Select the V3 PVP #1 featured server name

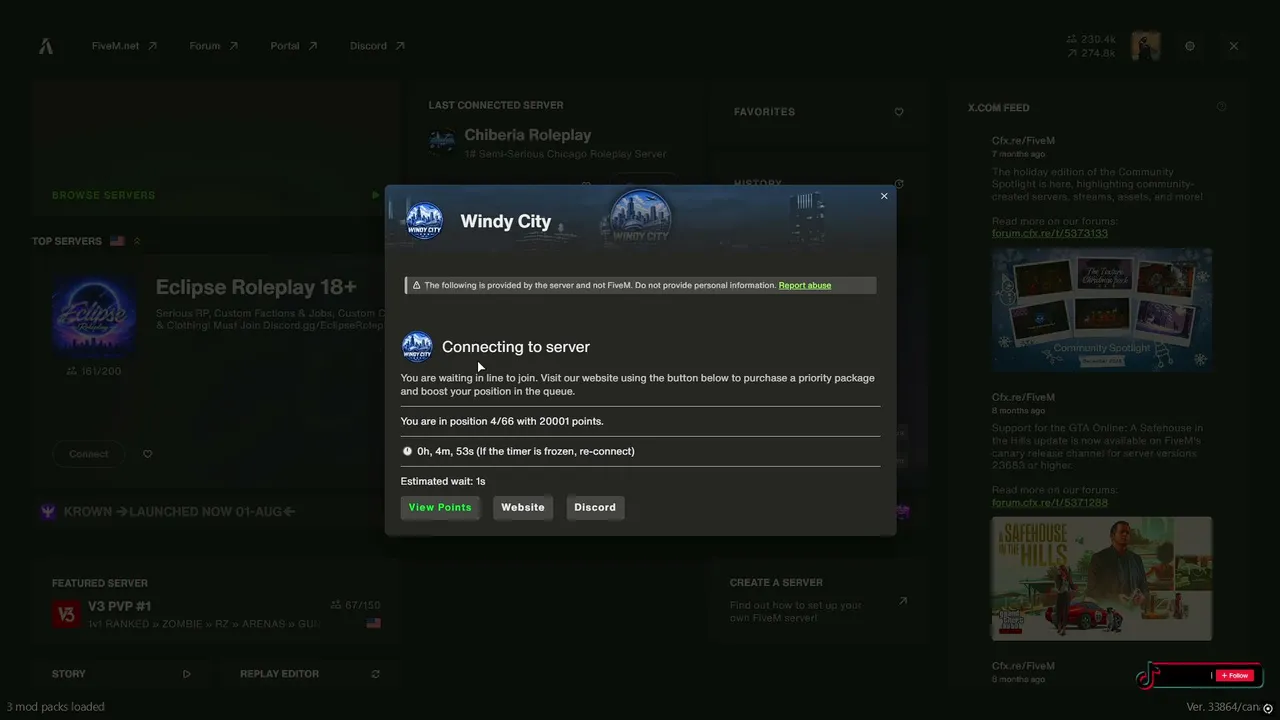[x=120, y=606]
